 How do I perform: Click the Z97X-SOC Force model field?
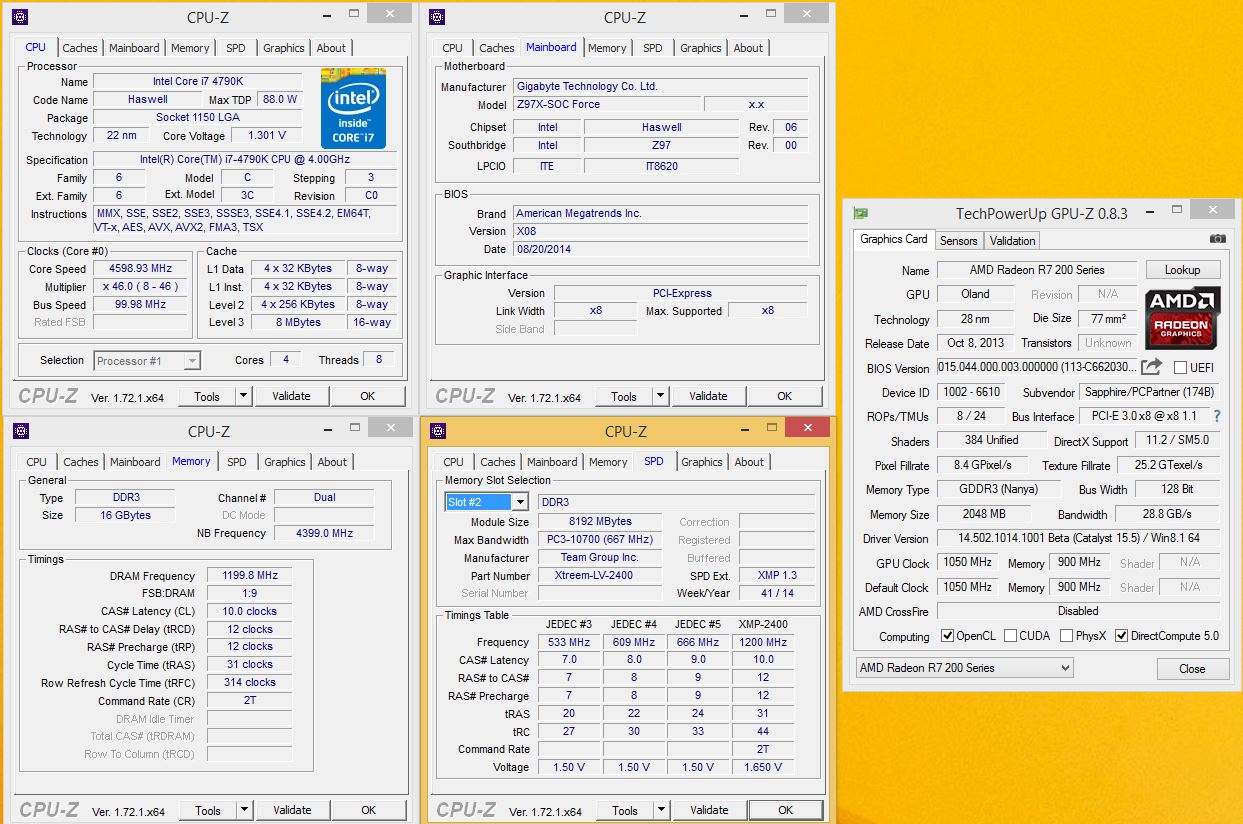coord(605,104)
